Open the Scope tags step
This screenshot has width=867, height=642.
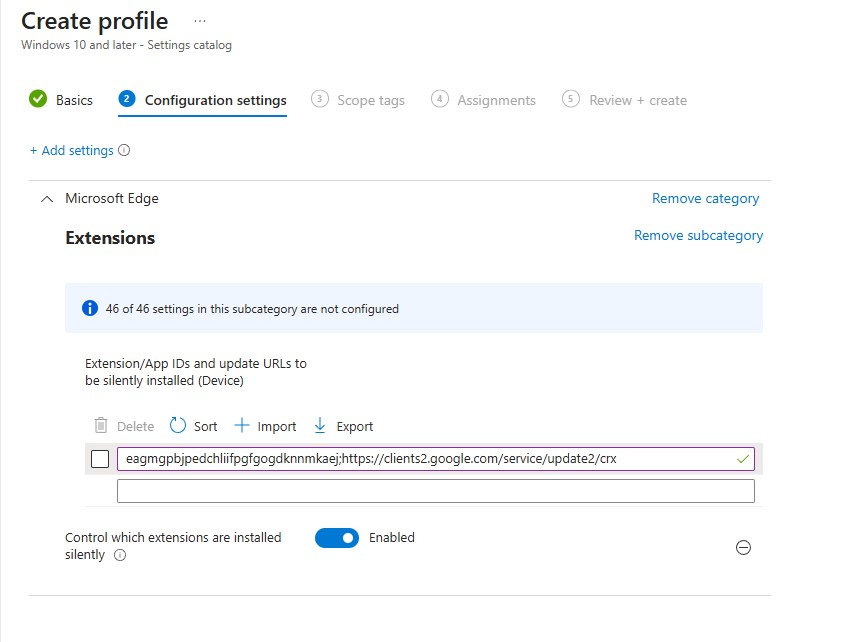pyautogui.click(x=358, y=100)
